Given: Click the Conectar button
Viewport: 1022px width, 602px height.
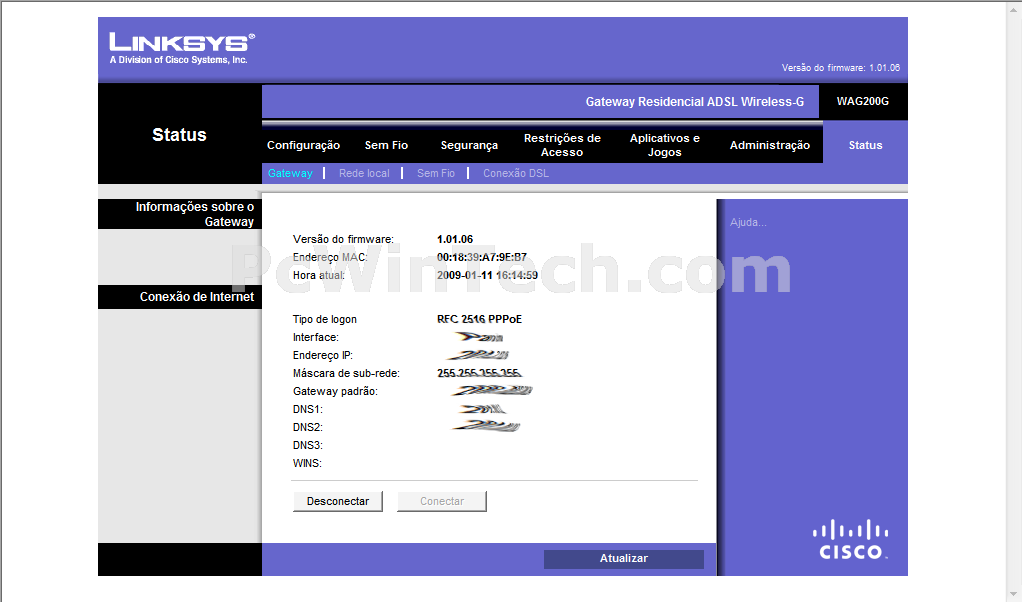Looking at the screenshot, I should click(442, 501).
